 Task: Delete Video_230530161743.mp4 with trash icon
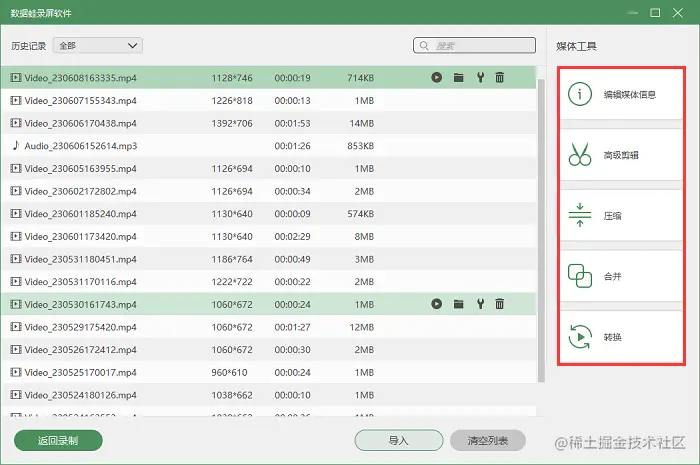tap(500, 304)
